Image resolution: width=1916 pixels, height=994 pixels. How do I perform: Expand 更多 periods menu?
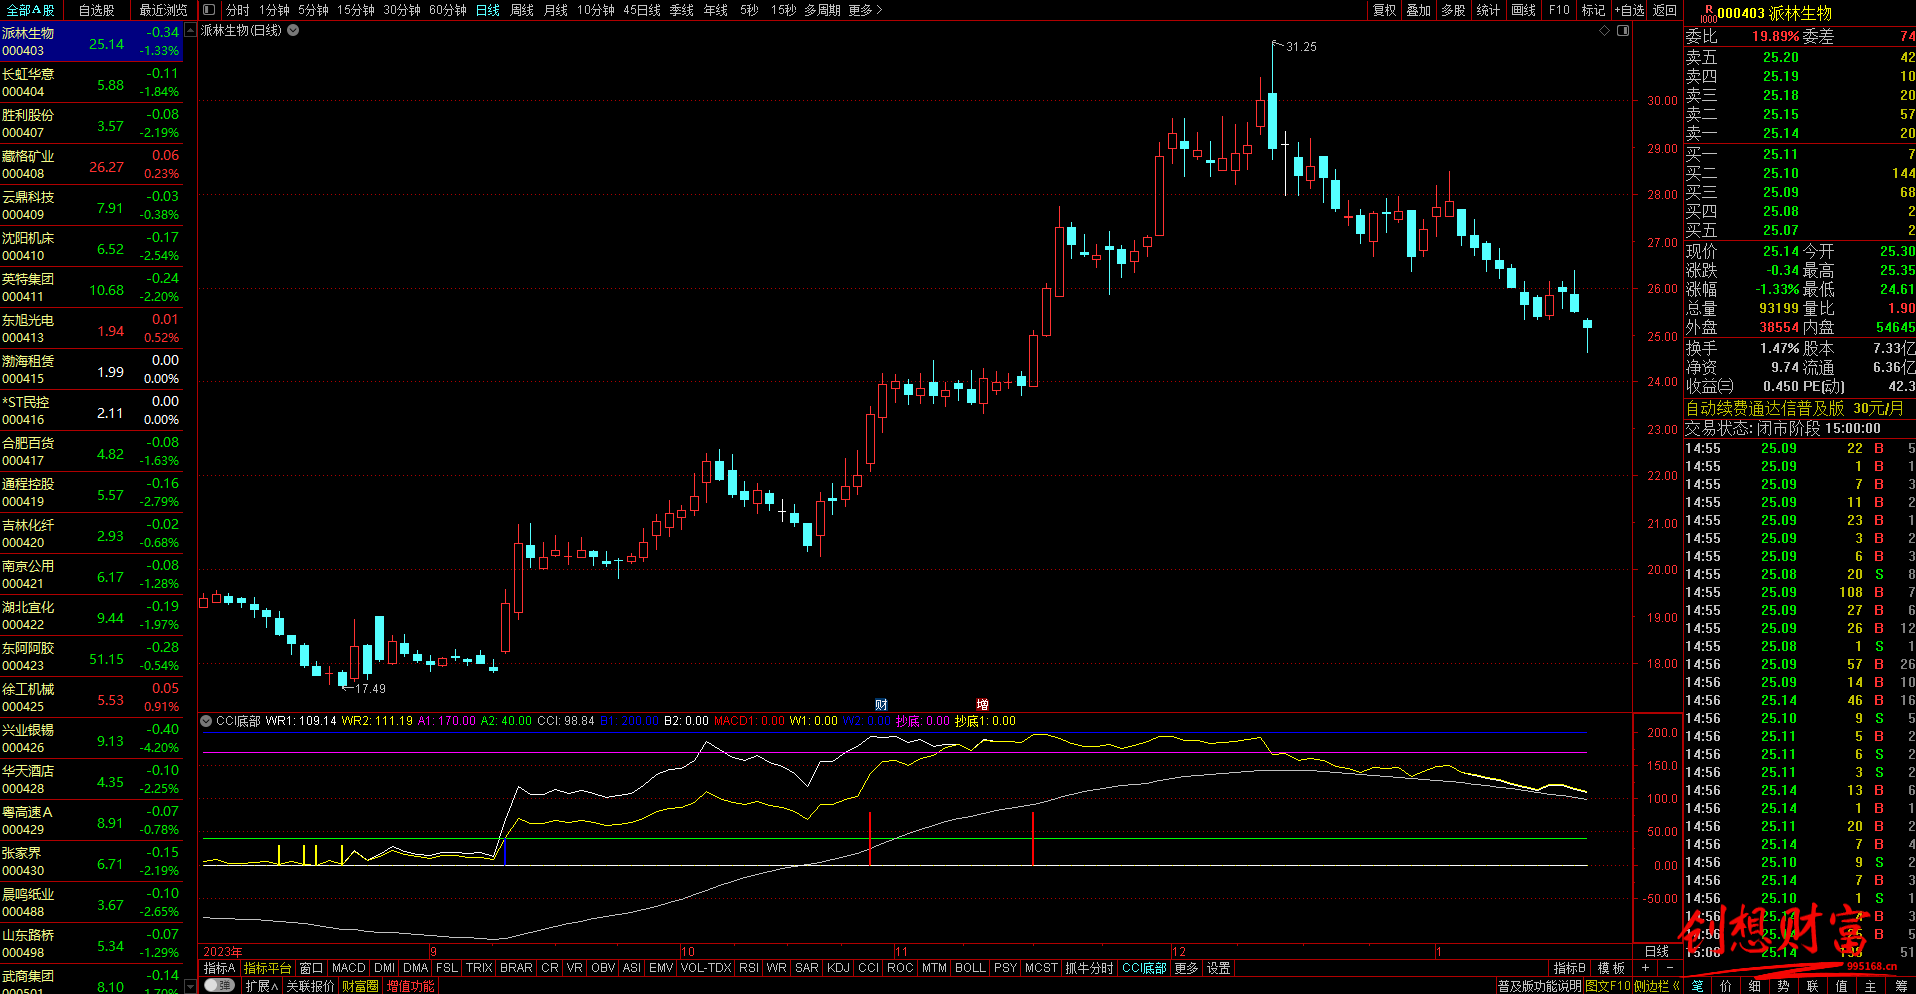tap(866, 10)
